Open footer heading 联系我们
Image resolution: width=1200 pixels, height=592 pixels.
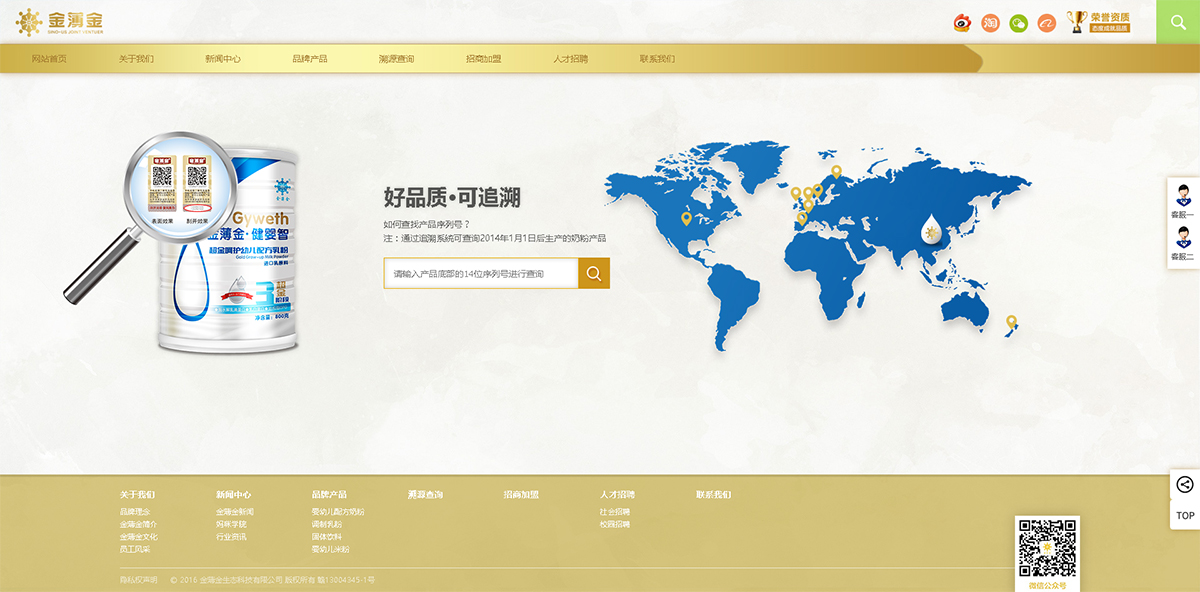coord(713,495)
